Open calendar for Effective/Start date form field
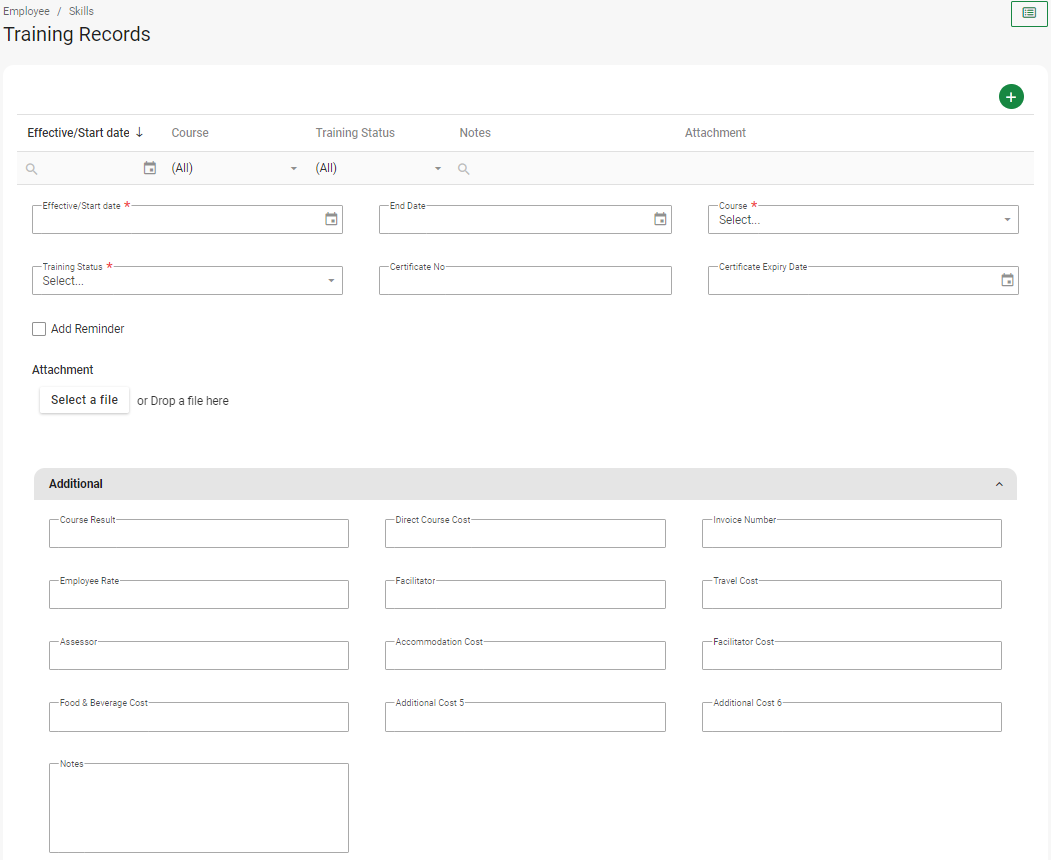Viewport: 1051px width, 860px height. point(331,220)
